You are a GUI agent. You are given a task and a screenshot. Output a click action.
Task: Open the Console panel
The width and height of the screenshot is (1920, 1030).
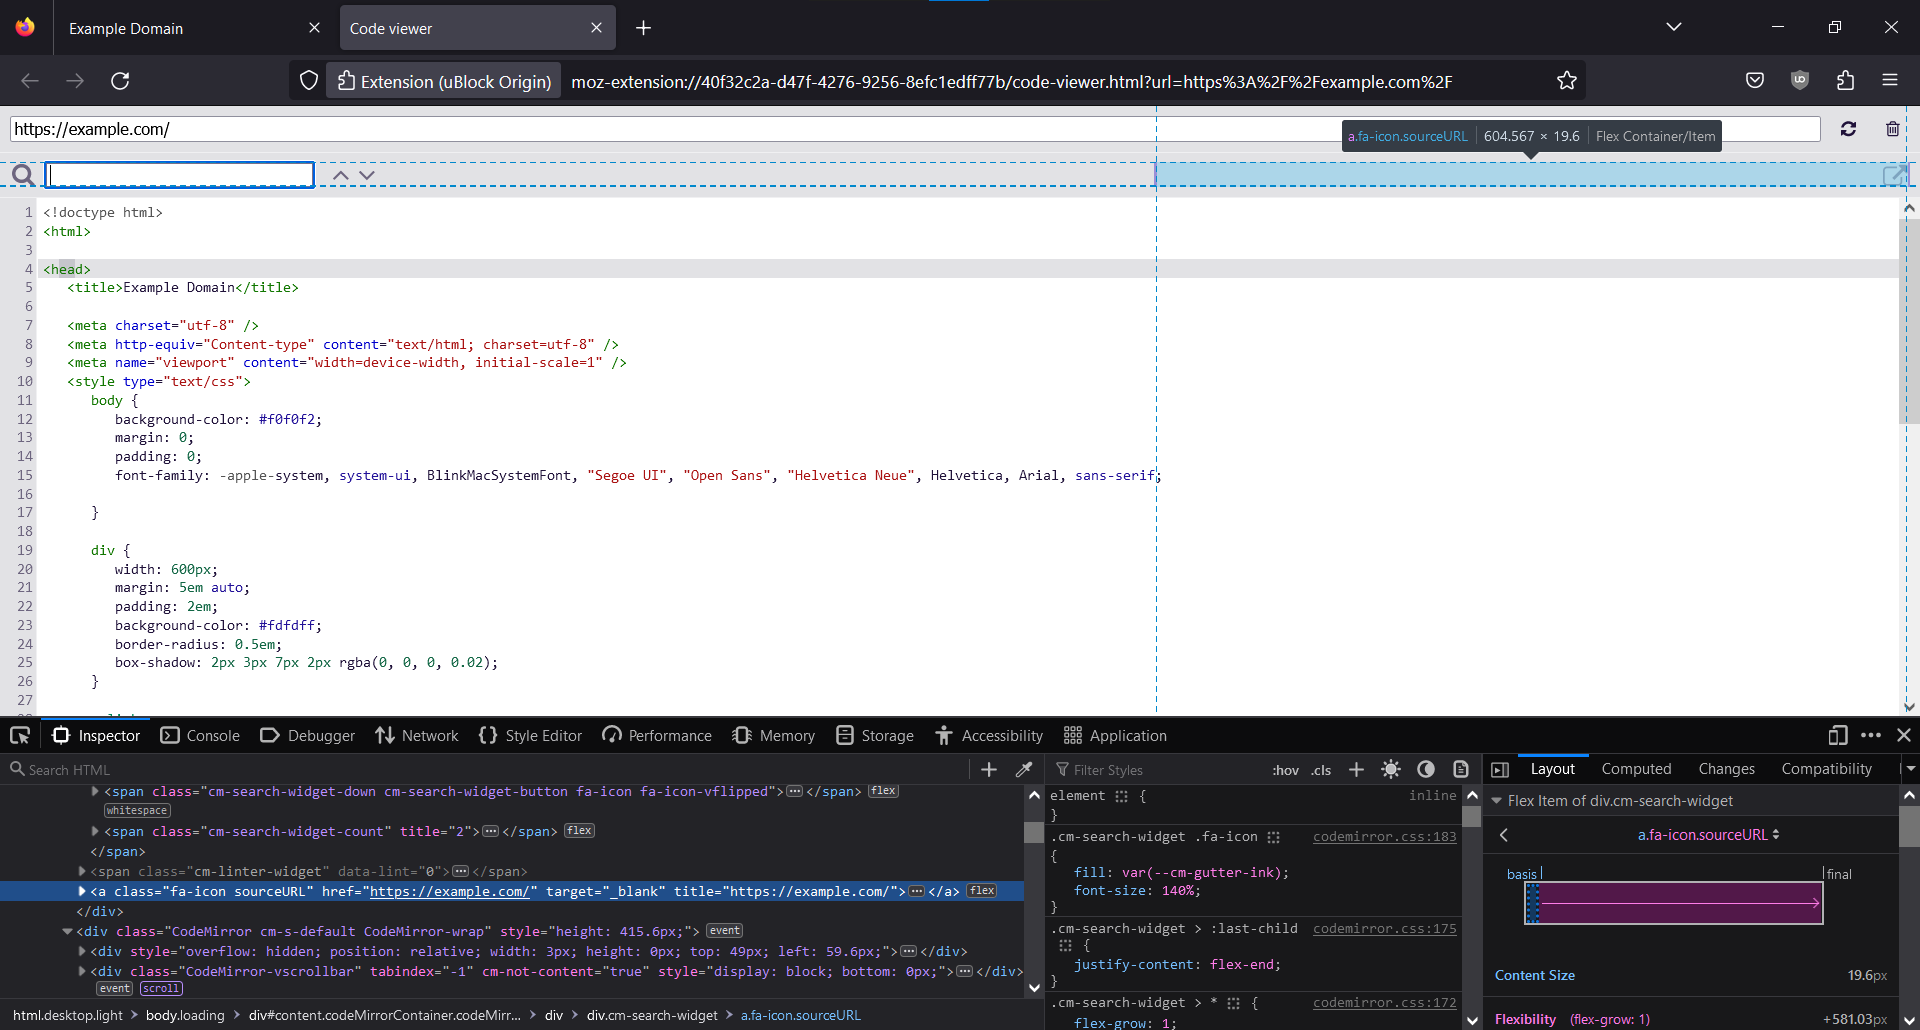[200, 735]
